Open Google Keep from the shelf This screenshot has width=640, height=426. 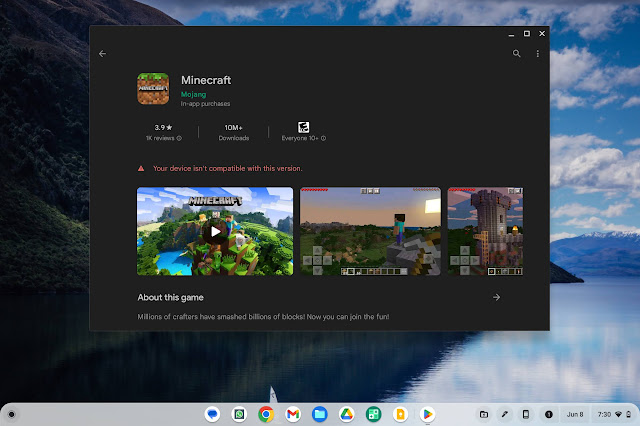coord(400,415)
